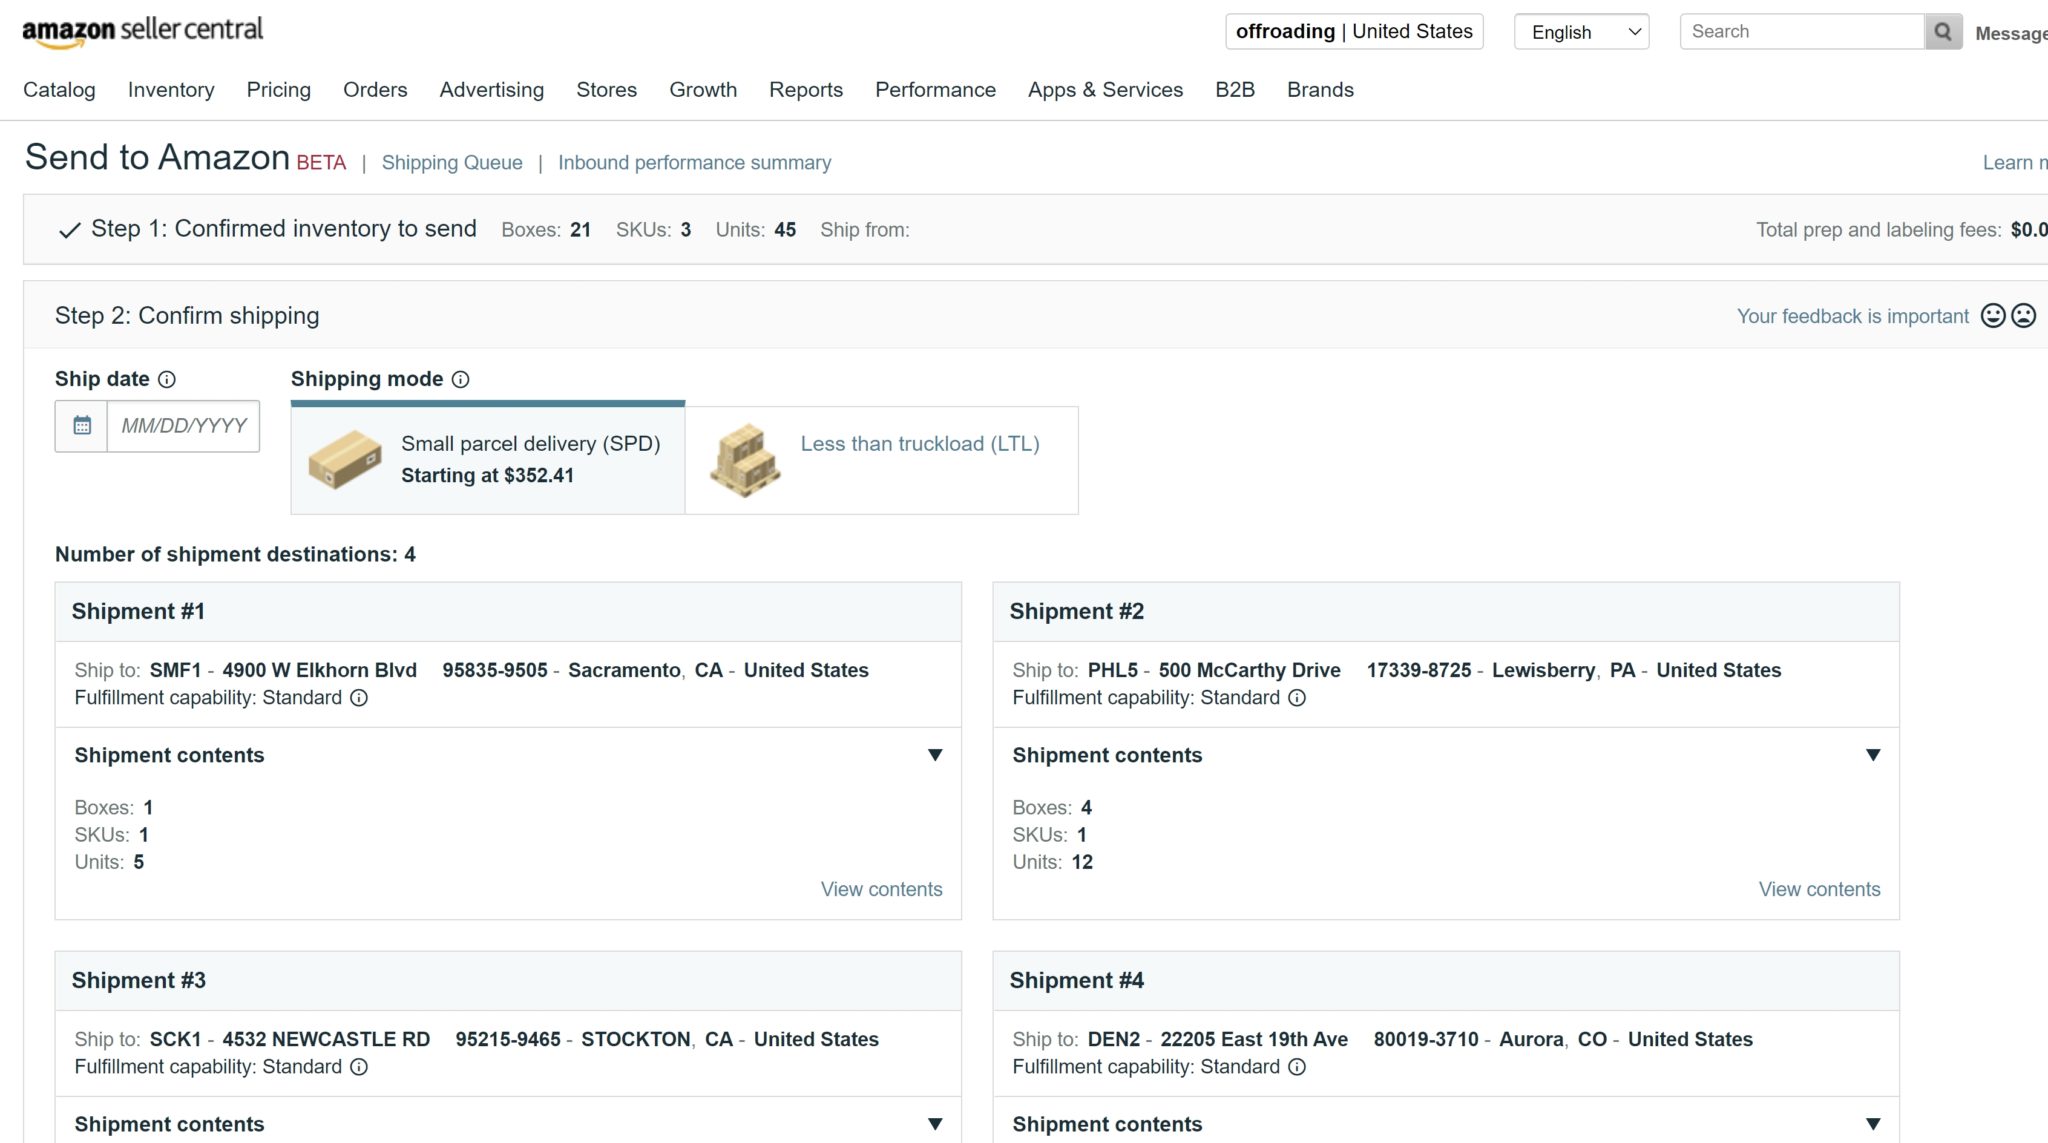Click Shipment #4 fulfillment capability info icon
This screenshot has width=2048, height=1143.
pos(1297,1067)
